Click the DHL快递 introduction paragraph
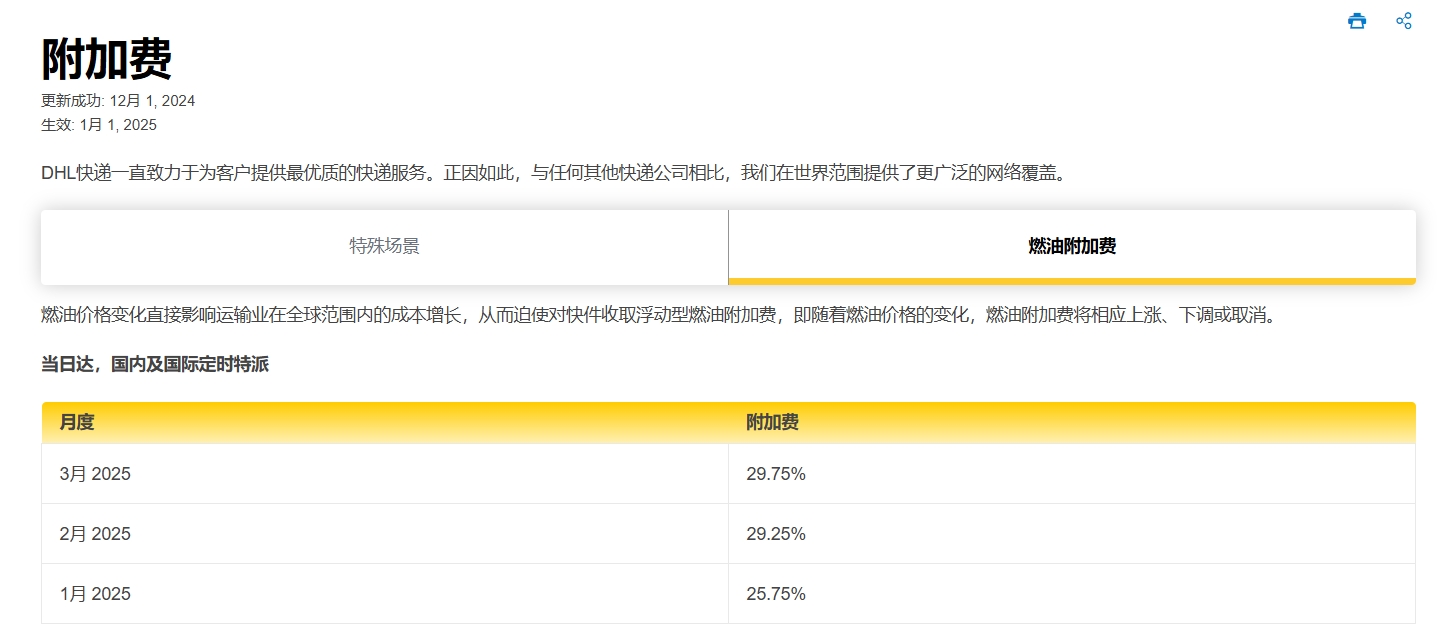Screen dimensions: 1437x635 [x=554, y=173]
